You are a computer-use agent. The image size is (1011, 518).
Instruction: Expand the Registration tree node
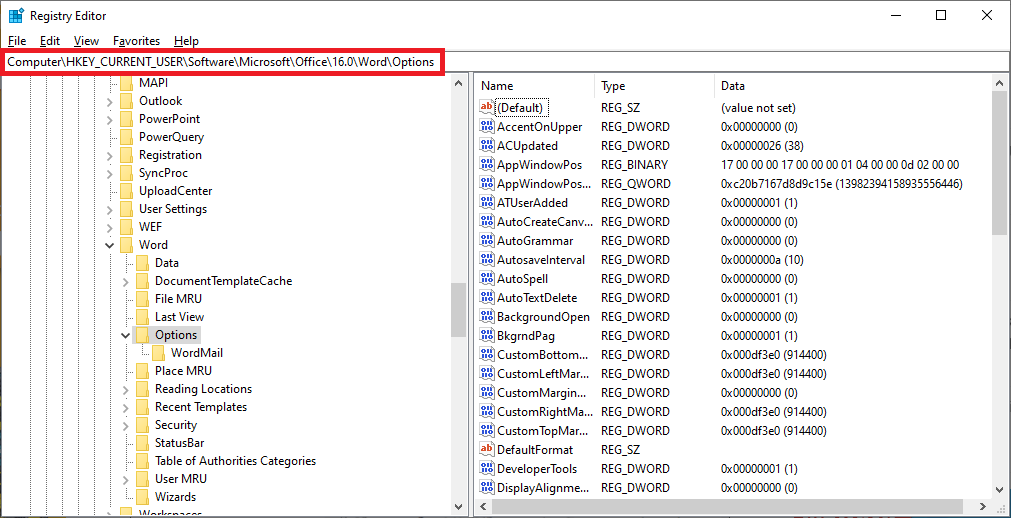tap(110, 155)
